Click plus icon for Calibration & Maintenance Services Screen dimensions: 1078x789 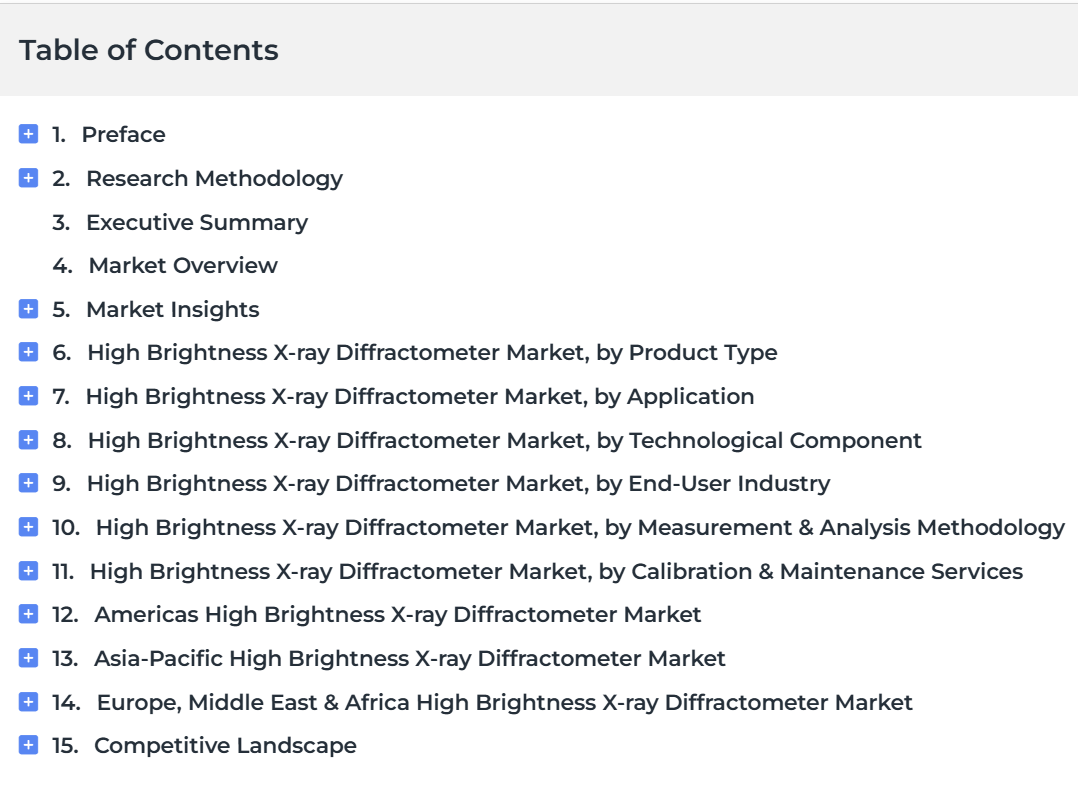pyautogui.click(x=28, y=570)
